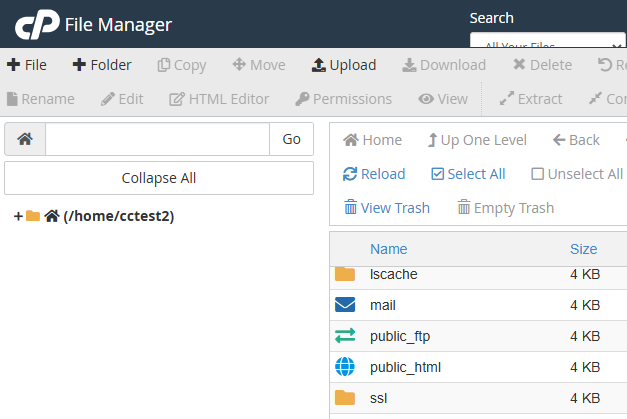
Task: Click into the path input field
Action: (158, 139)
